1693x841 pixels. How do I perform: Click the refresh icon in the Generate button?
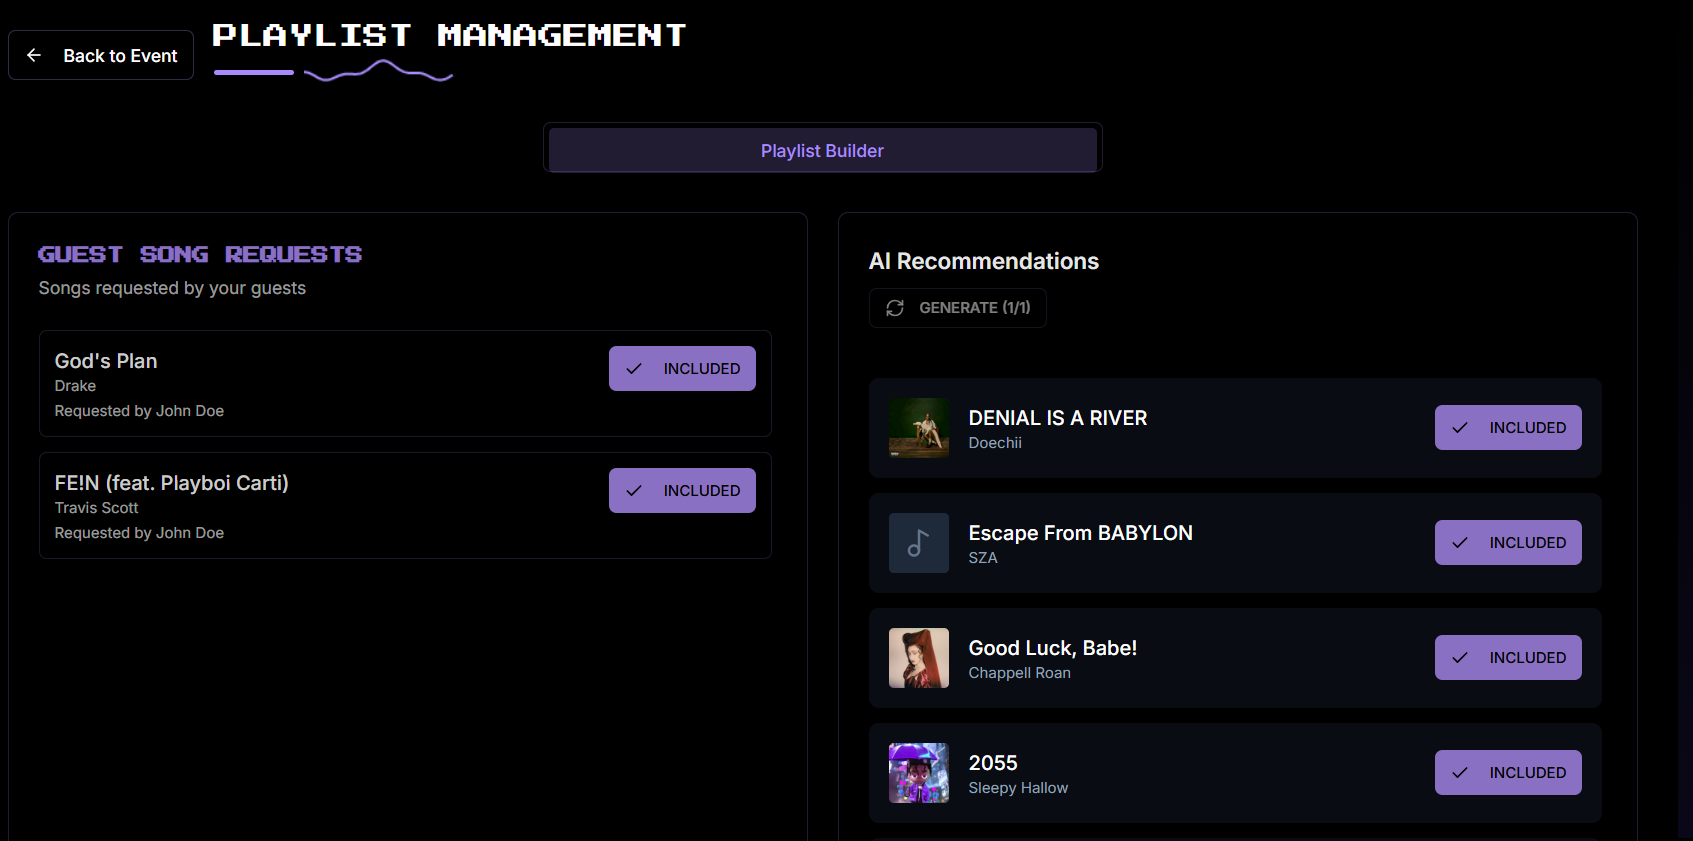pyautogui.click(x=895, y=308)
